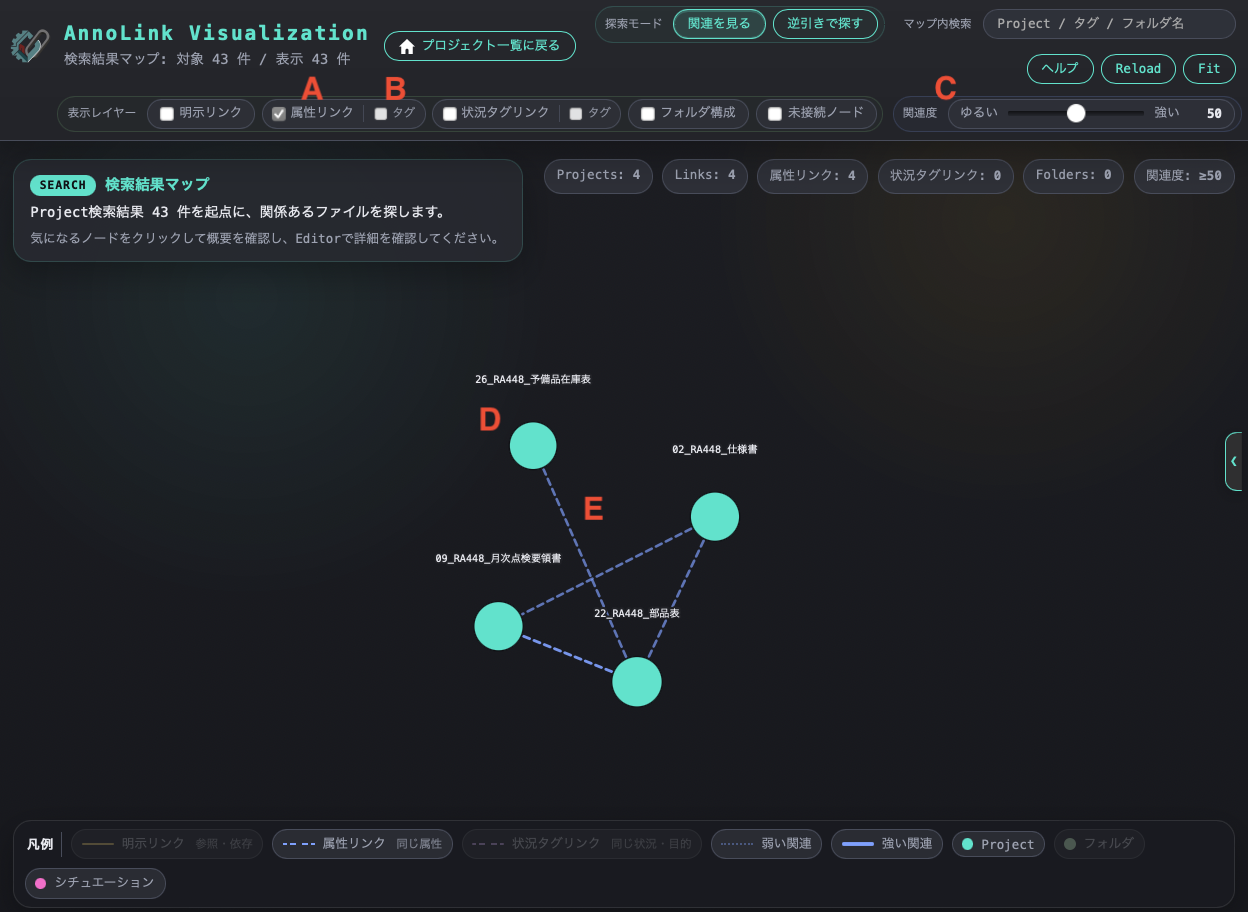Switch to 逆引きで探す exploration mode
1248x912 pixels.
pos(825,24)
